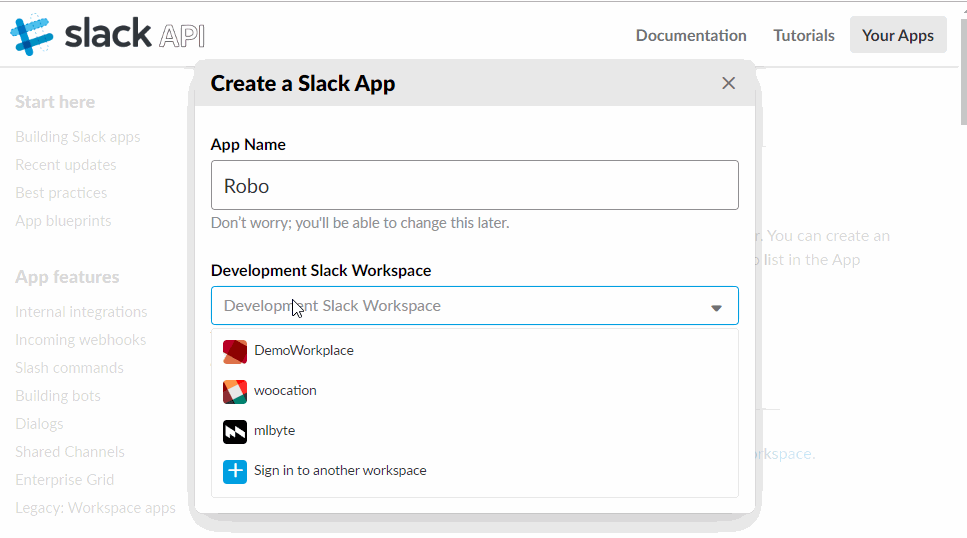Open the Documentation menu item
The height and width of the screenshot is (538, 967).
(x=691, y=35)
